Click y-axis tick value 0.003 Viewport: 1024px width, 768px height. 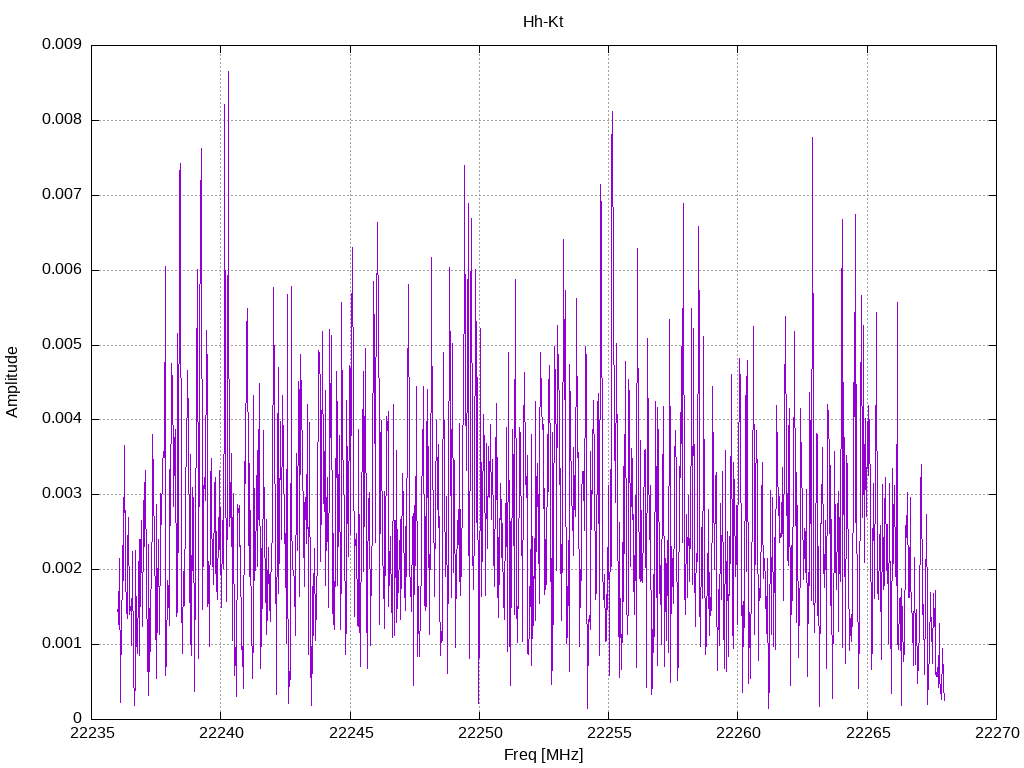(62, 494)
